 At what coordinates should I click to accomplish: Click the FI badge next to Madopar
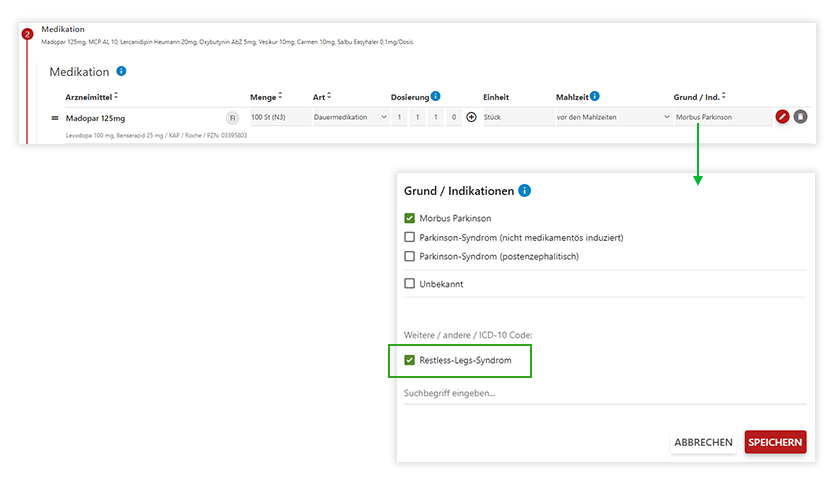coord(233,117)
